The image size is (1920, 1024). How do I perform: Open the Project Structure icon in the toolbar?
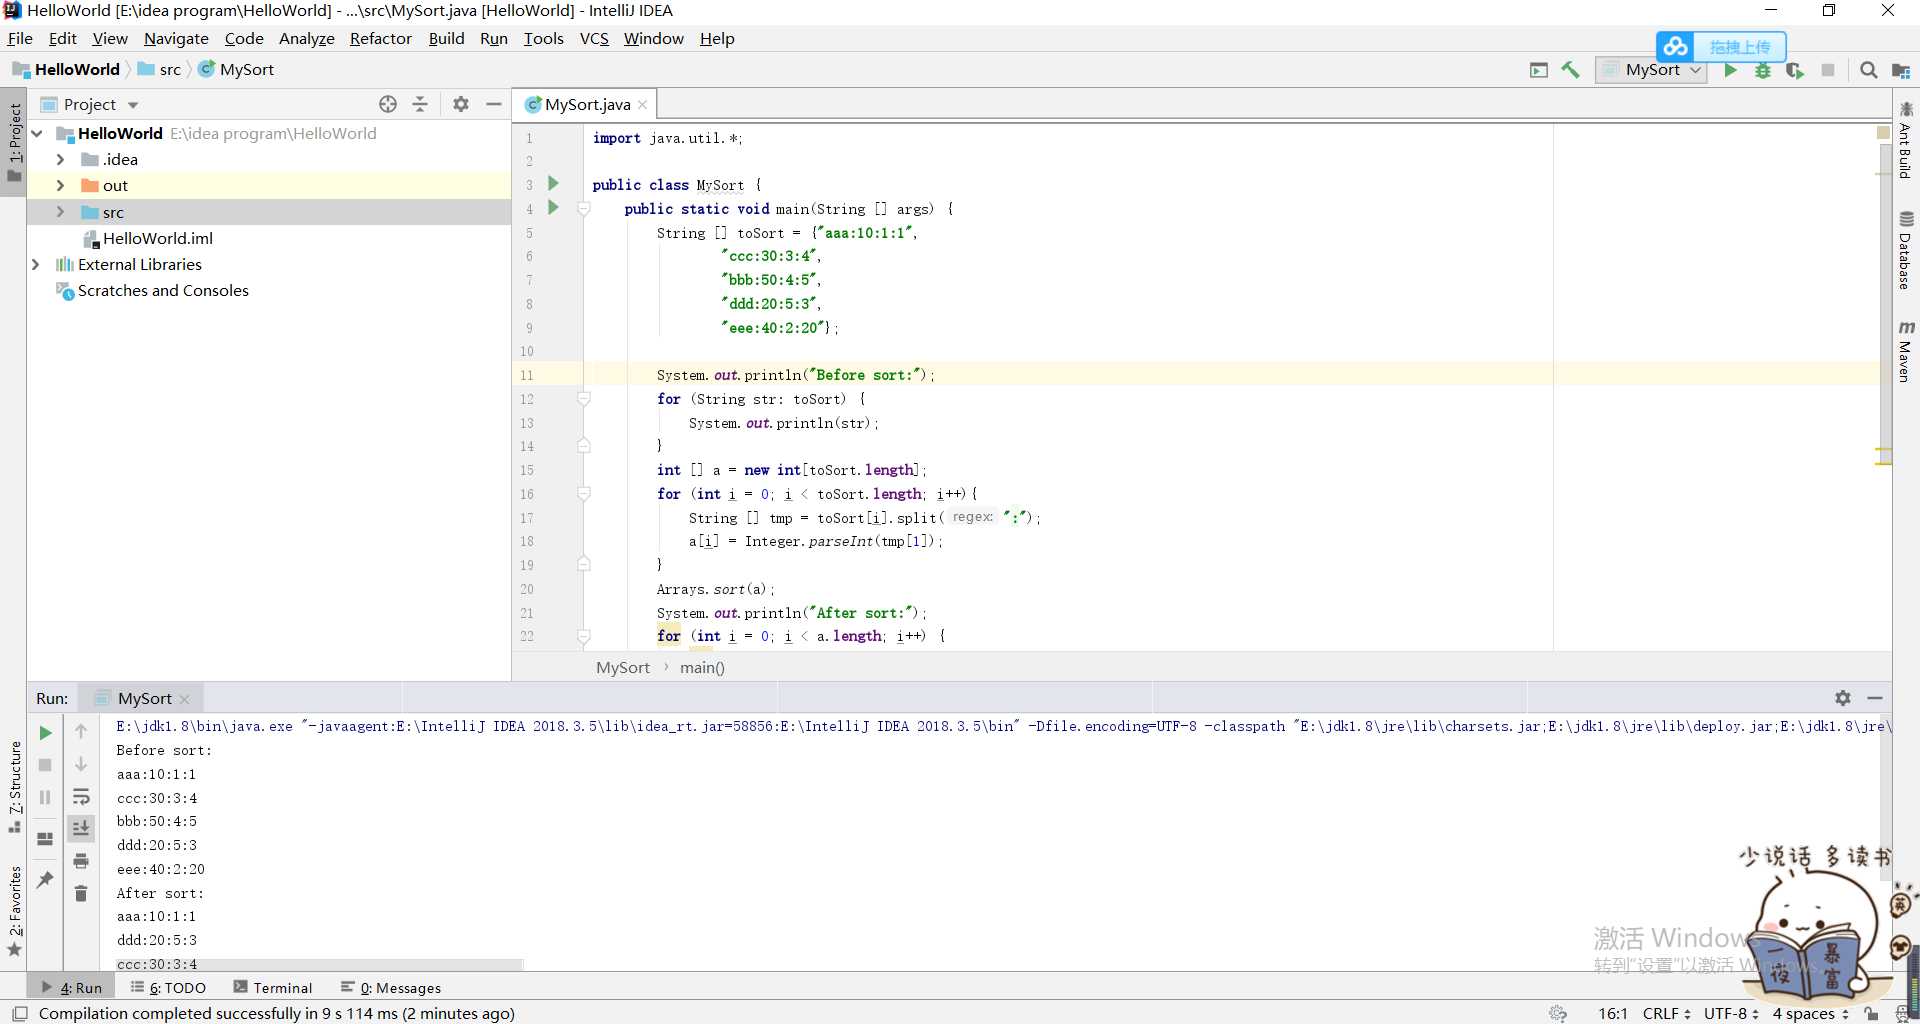tap(1901, 70)
